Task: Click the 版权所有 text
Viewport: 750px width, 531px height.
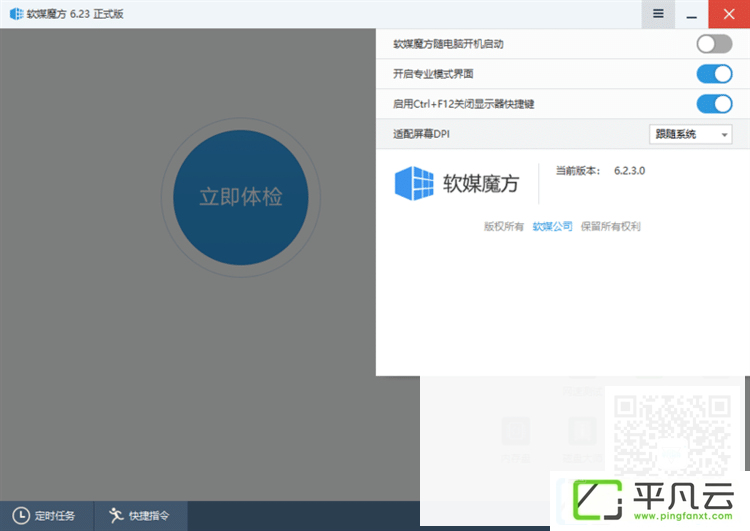Action: (504, 226)
